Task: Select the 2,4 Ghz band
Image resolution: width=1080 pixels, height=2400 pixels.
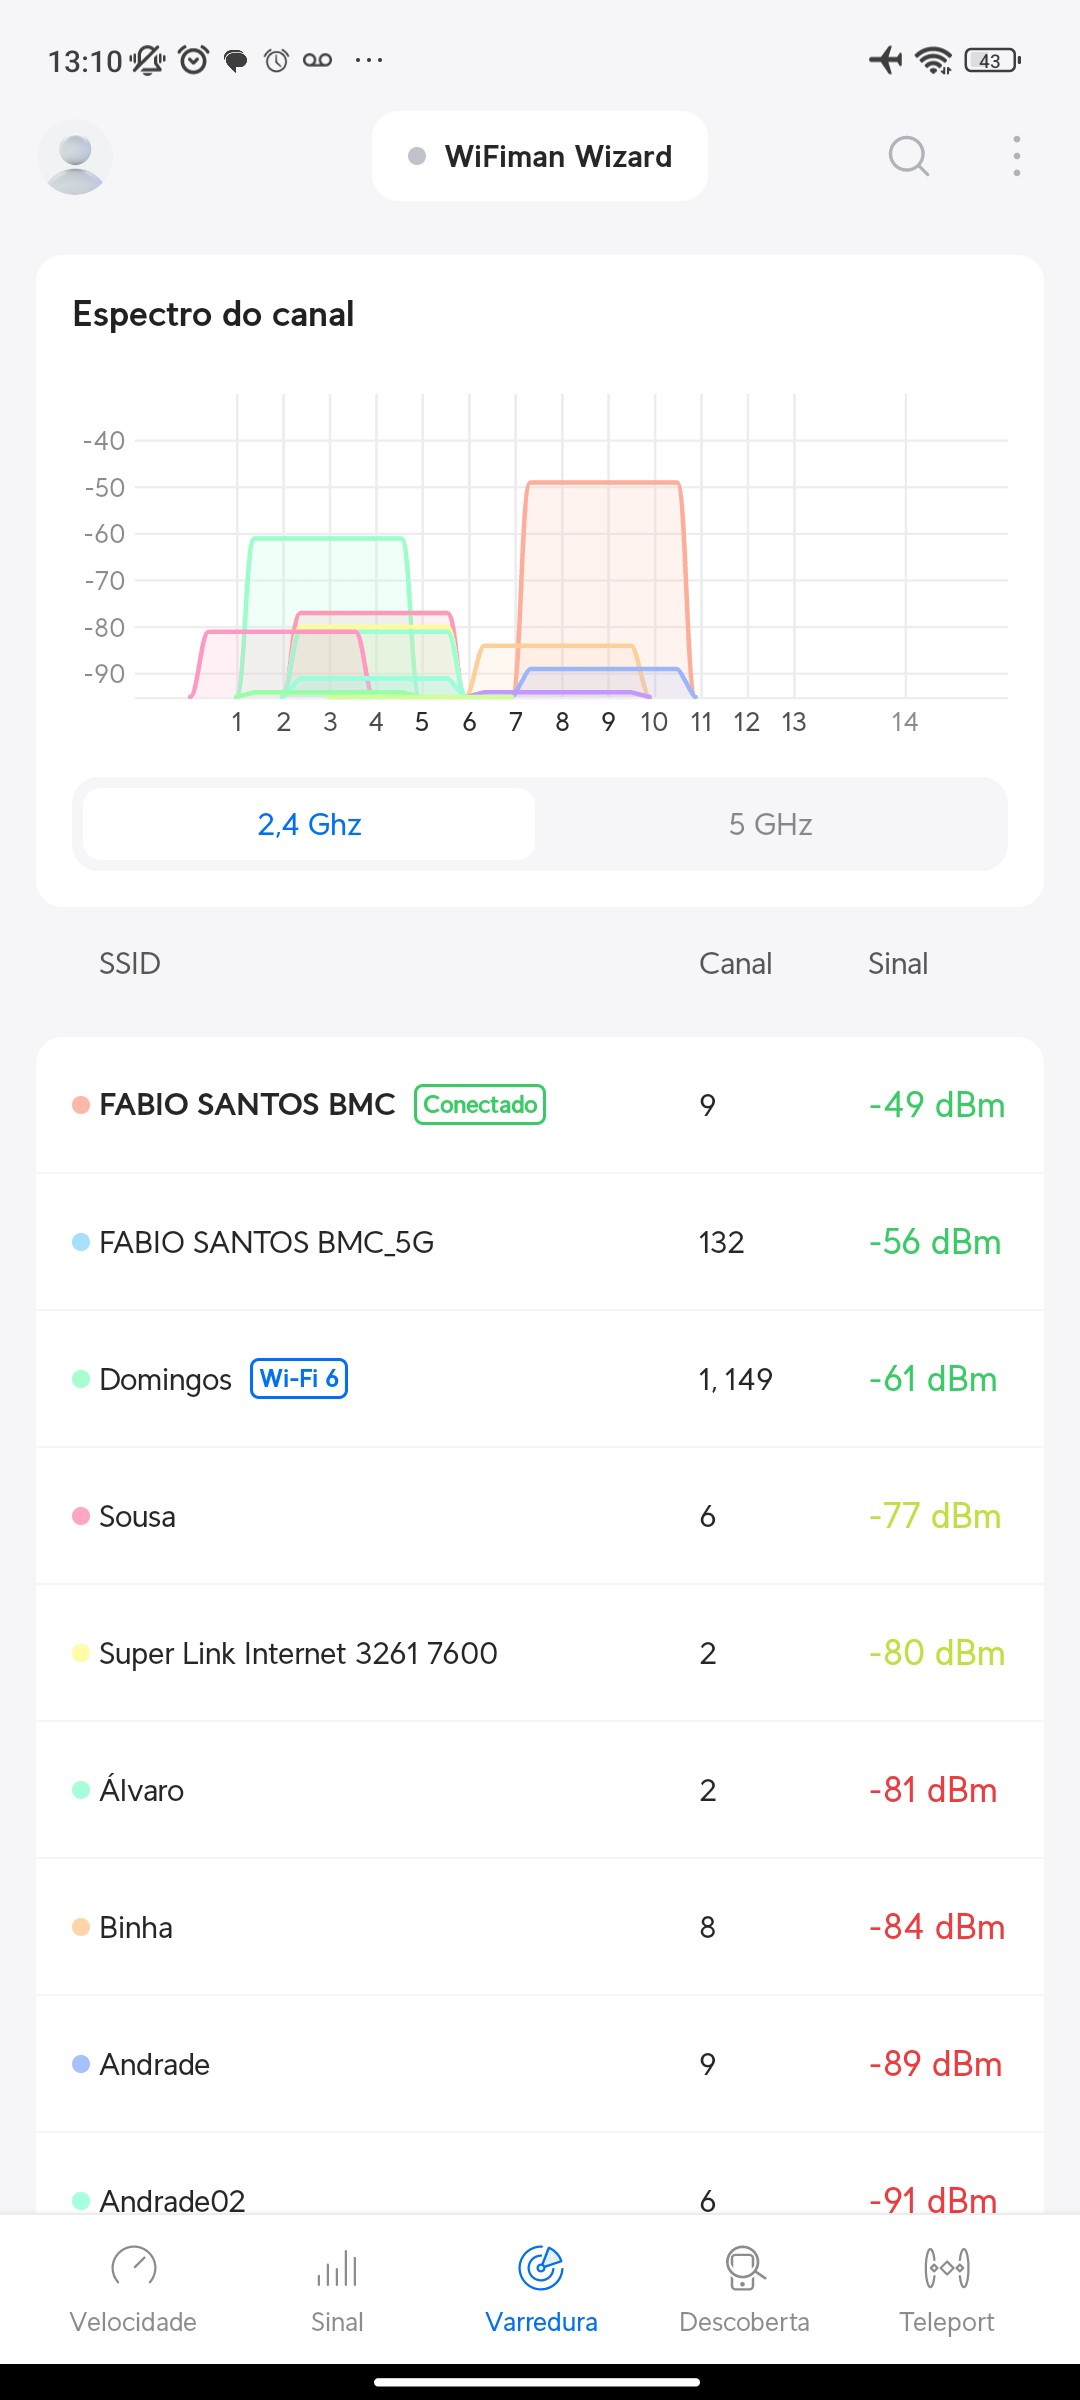Action: click(309, 824)
